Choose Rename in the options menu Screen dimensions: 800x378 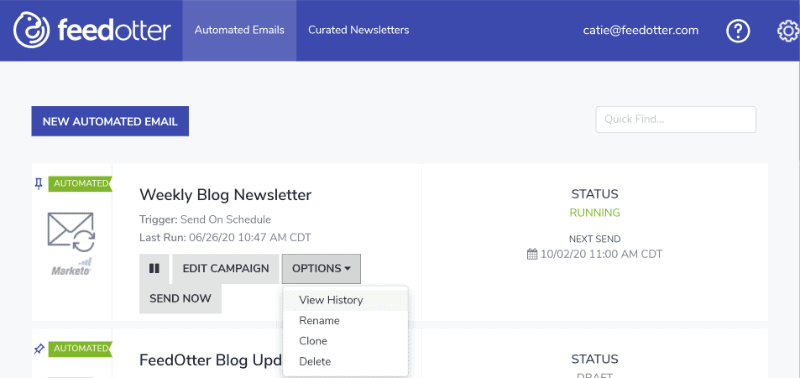pyautogui.click(x=345, y=320)
